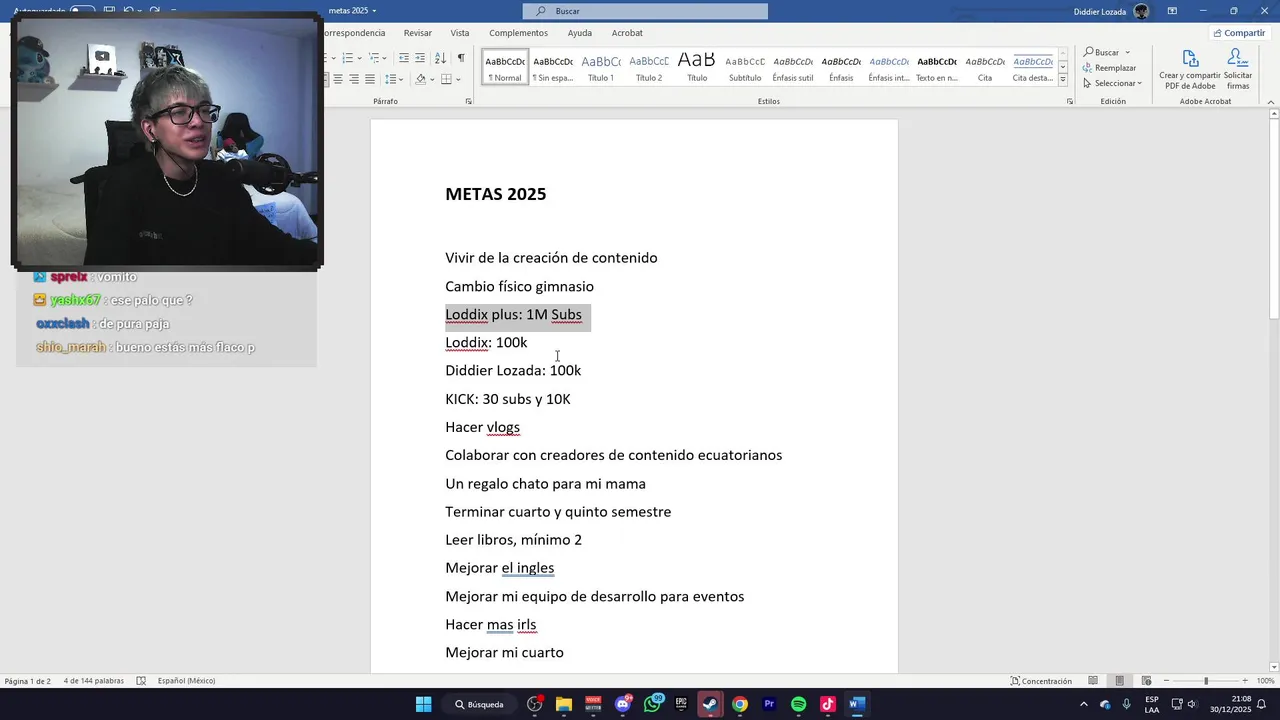
Task: Click the line 'Leer libros, mínimo 2'
Action: 513,540
